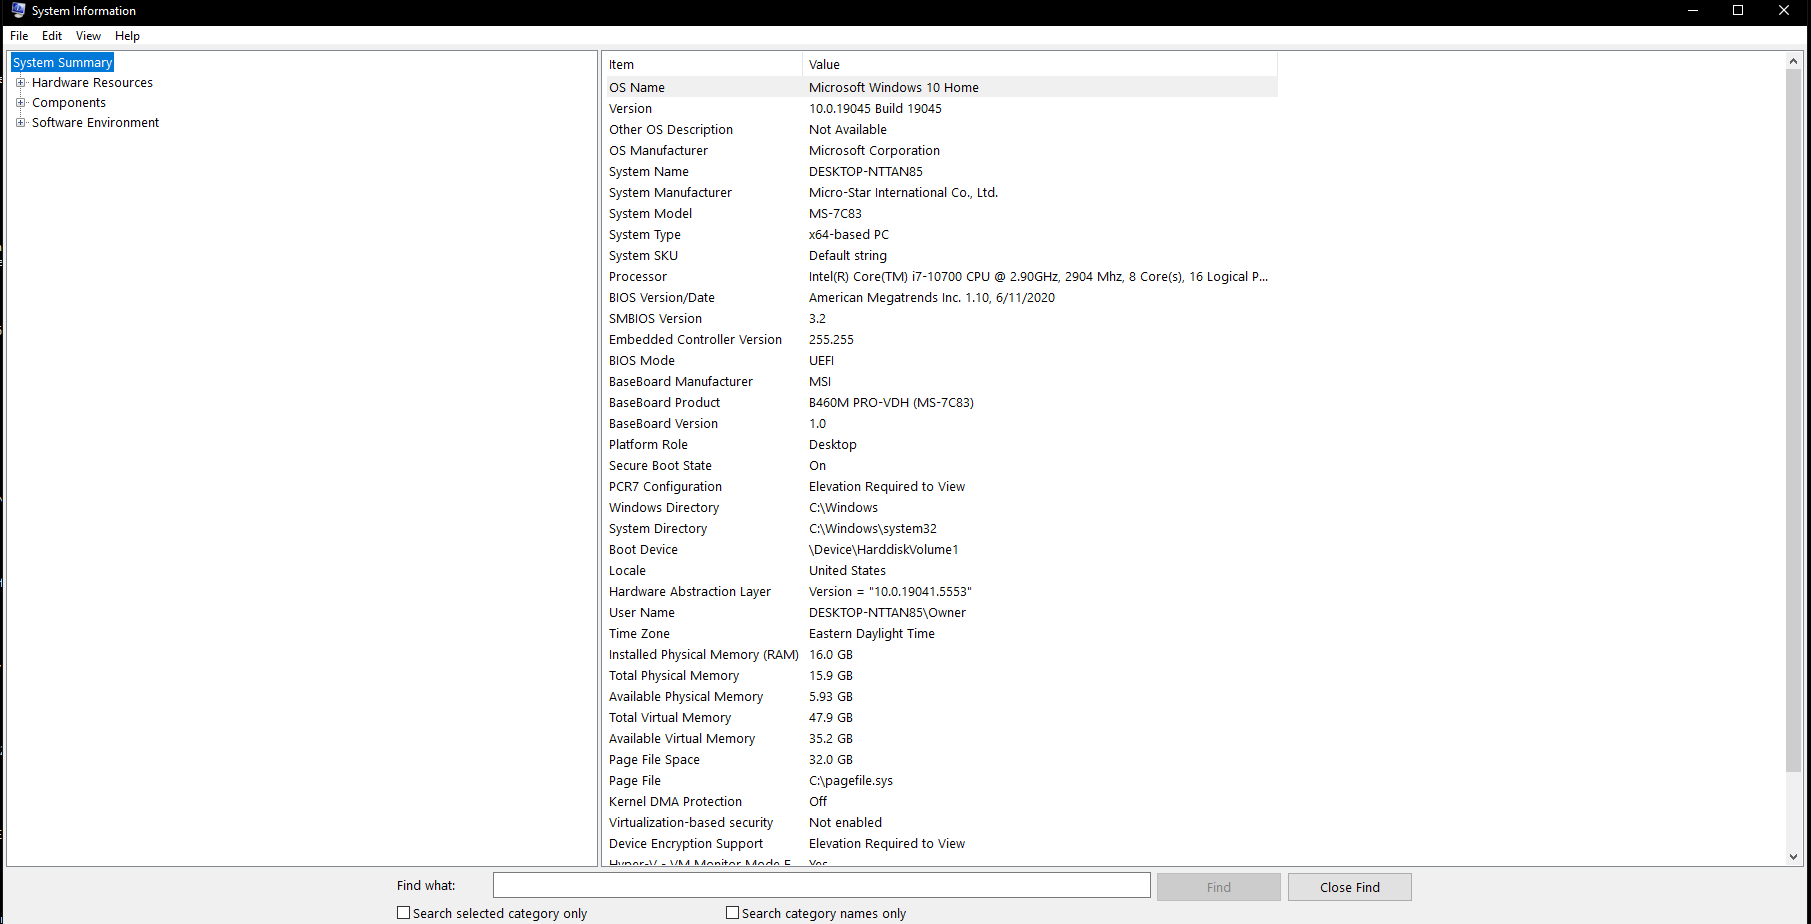This screenshot has height=924, width=1811.
Task: Click the Windows Directory row
Action: point(942,507)
